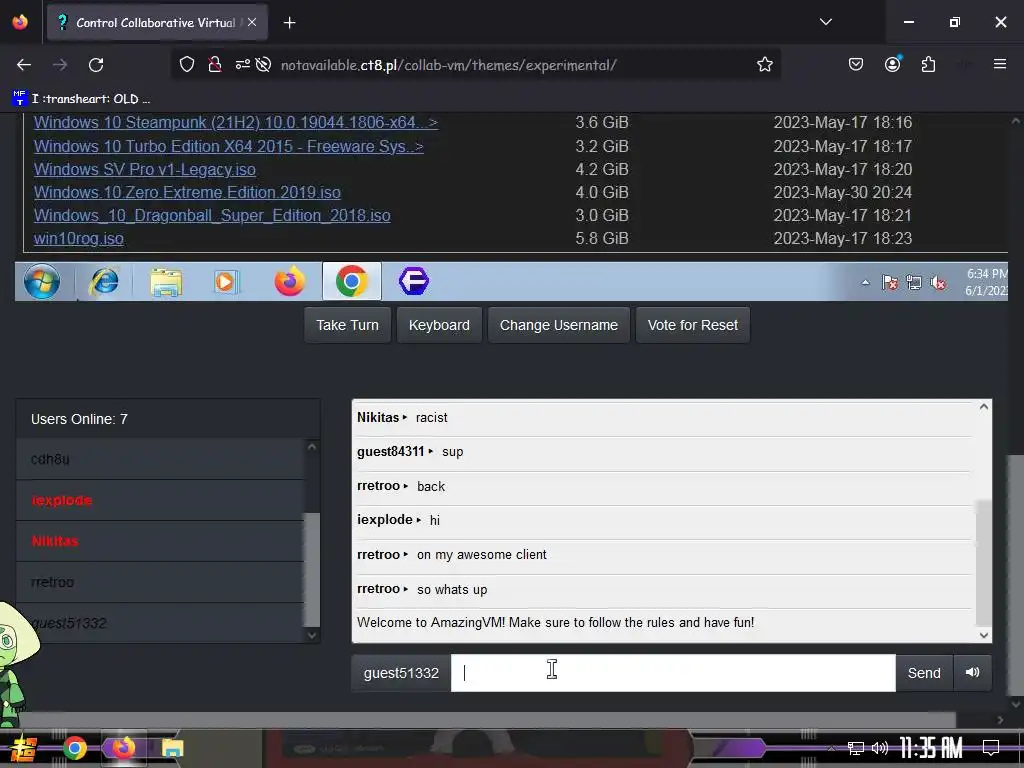Viewport: 1024px width, 768px height.
Task: Open File Explorer from host taskbar
Action: [x=172, y=748]
